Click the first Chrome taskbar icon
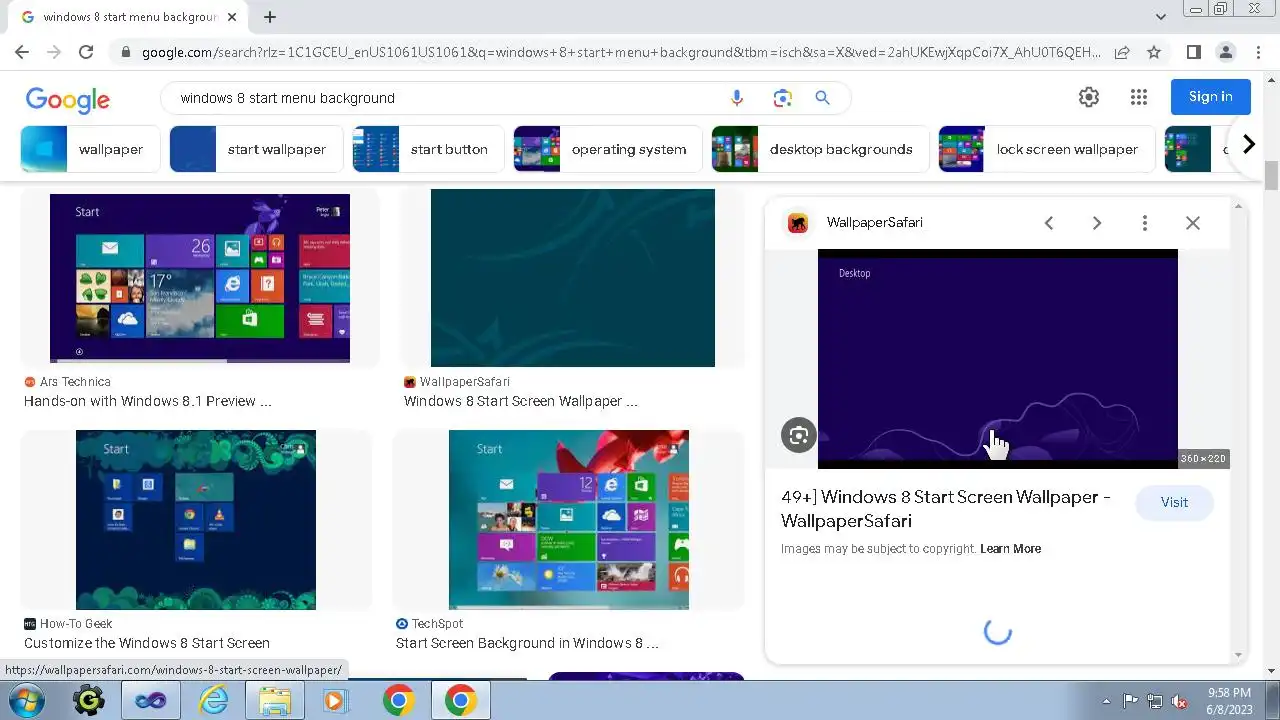This screenshot has width=1280, height=720. point(398,701)
